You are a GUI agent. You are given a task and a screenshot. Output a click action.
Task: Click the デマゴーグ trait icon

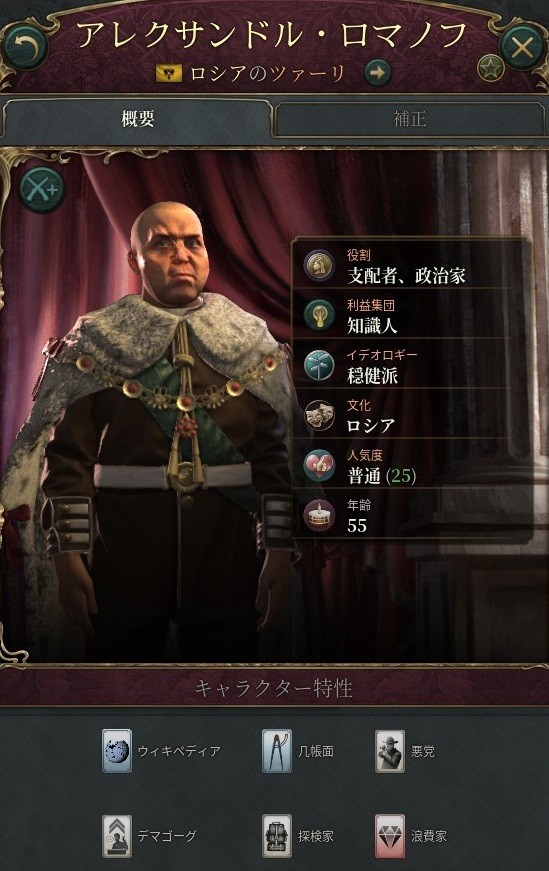[117, 836]
